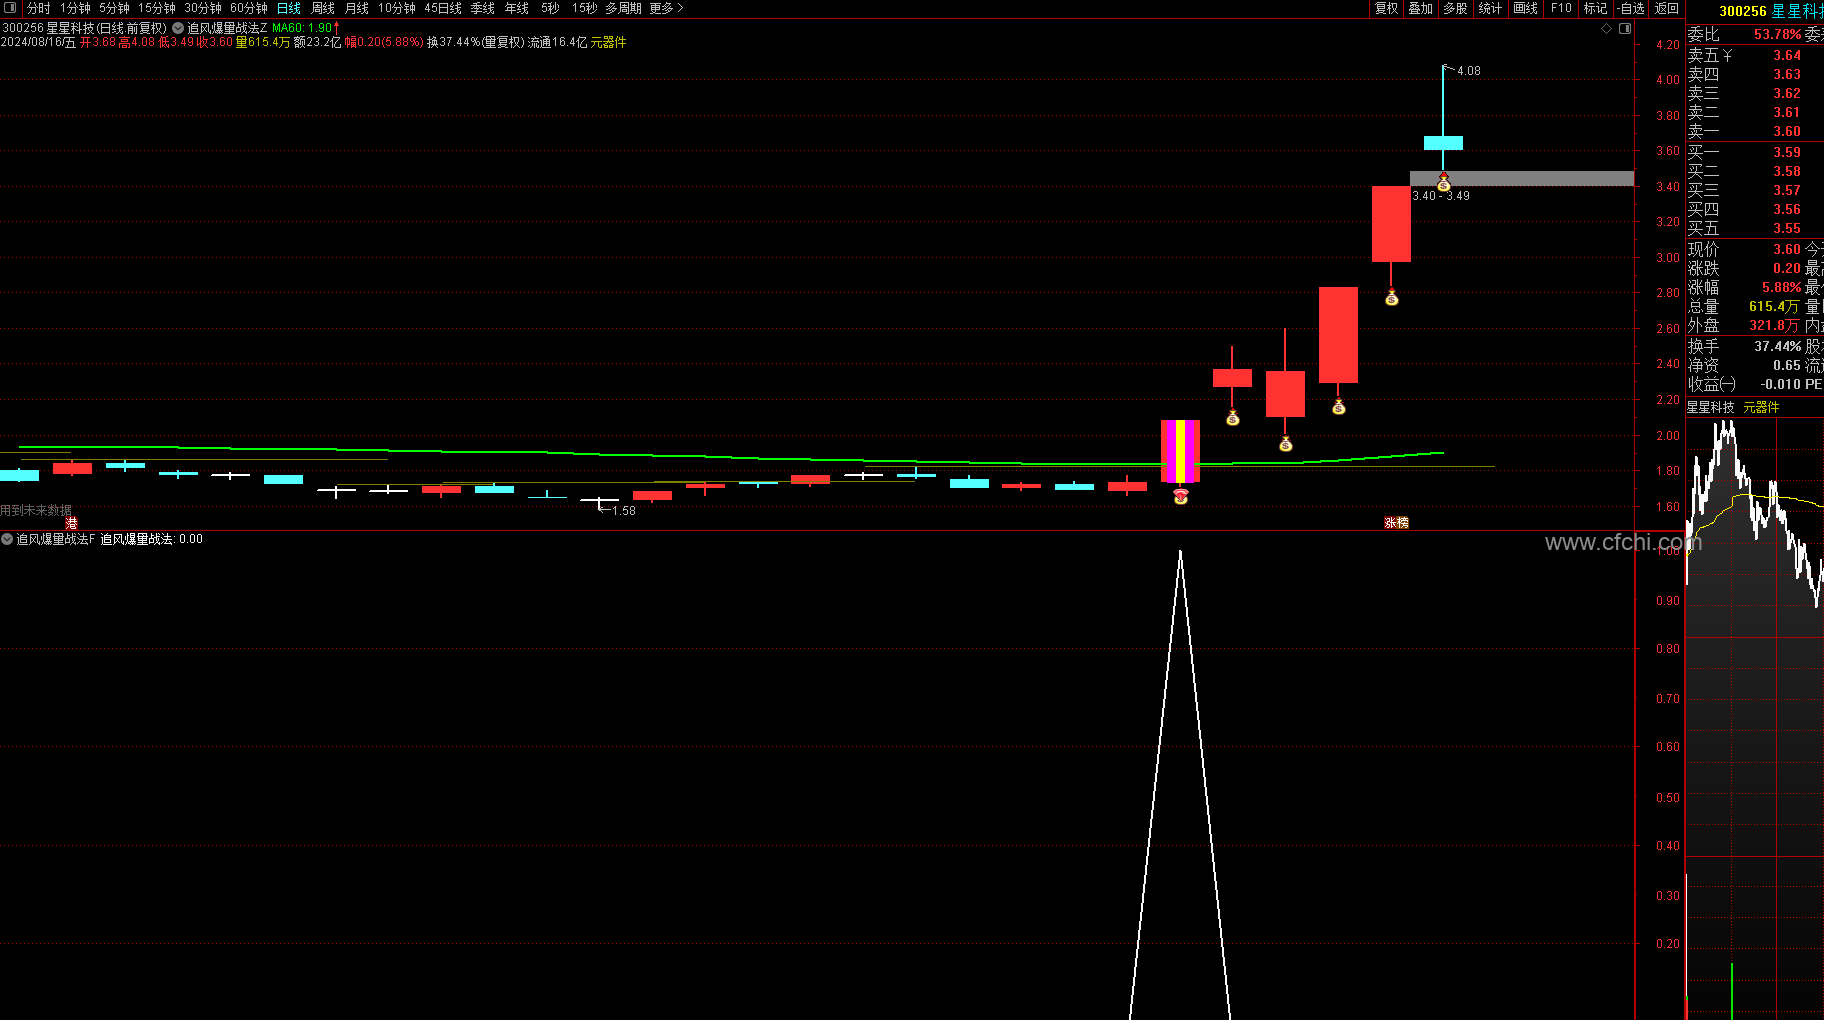Open the 追风爆量战法F sub-chart indicator dropdown
The height and width of the screenshot is (1020, 1824).
(7, 539)
